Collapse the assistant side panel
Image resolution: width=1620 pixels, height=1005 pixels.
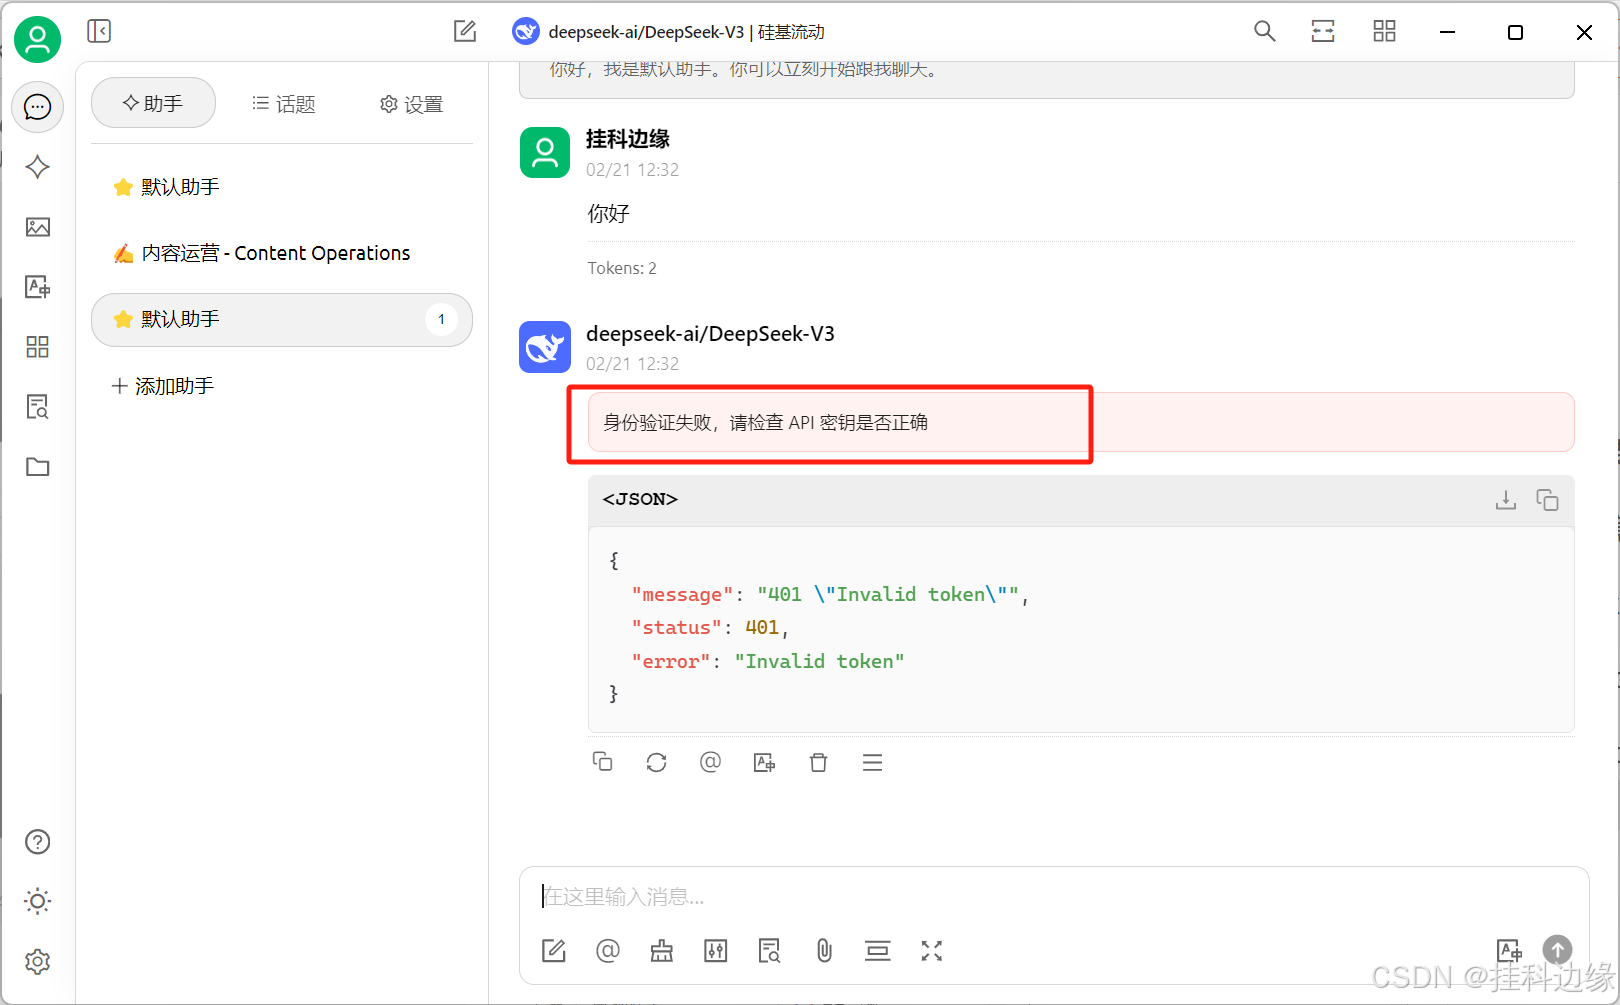pos(99,31)
